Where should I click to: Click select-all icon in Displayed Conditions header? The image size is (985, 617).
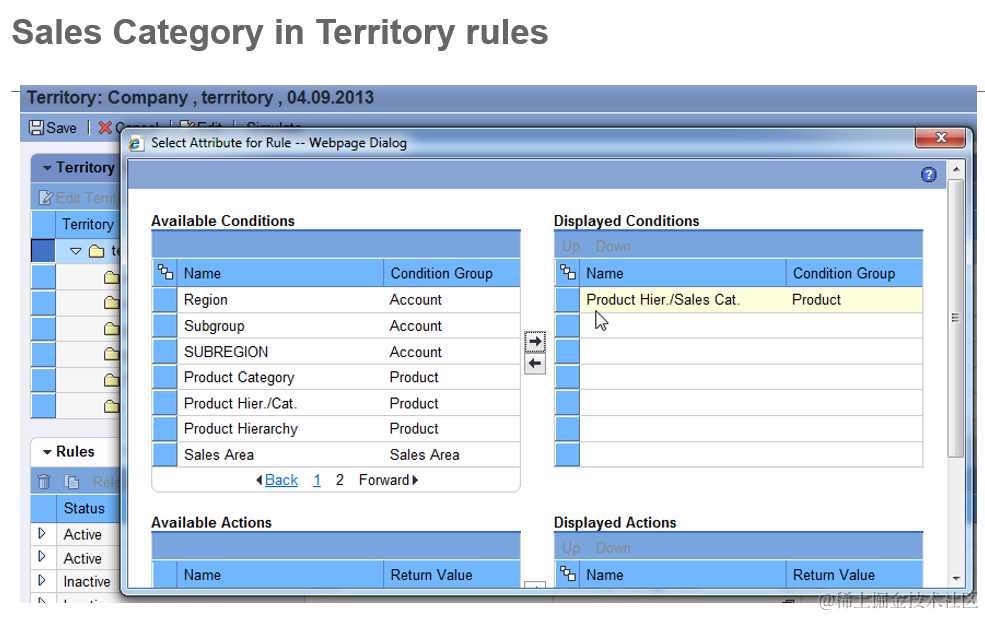coord(568,273)
